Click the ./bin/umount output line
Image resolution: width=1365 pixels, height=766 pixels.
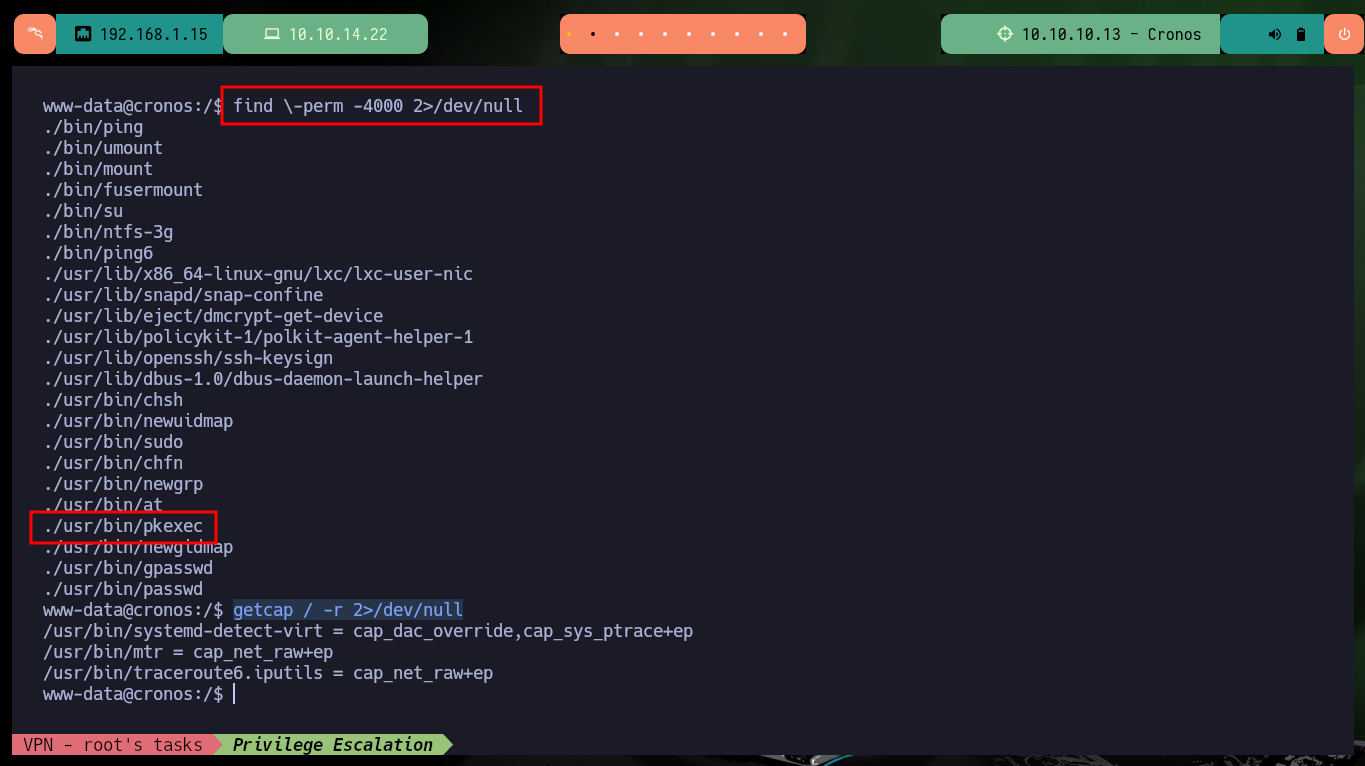[x=103, y=148]
